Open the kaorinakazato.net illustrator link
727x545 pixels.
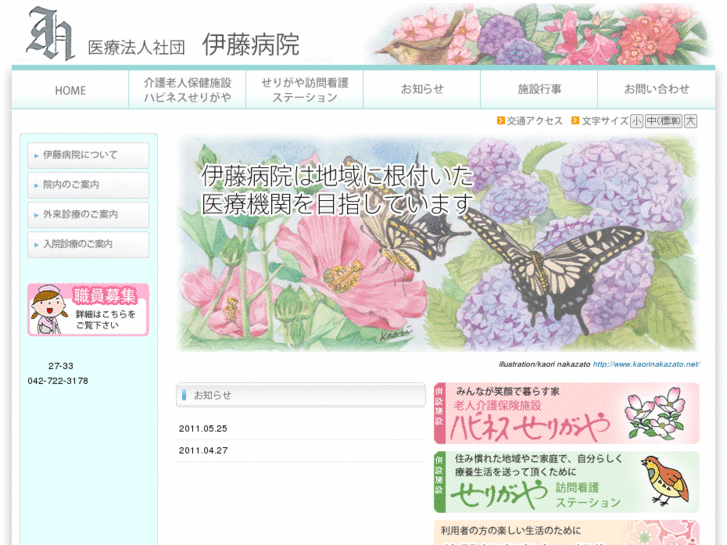point(646,364)
